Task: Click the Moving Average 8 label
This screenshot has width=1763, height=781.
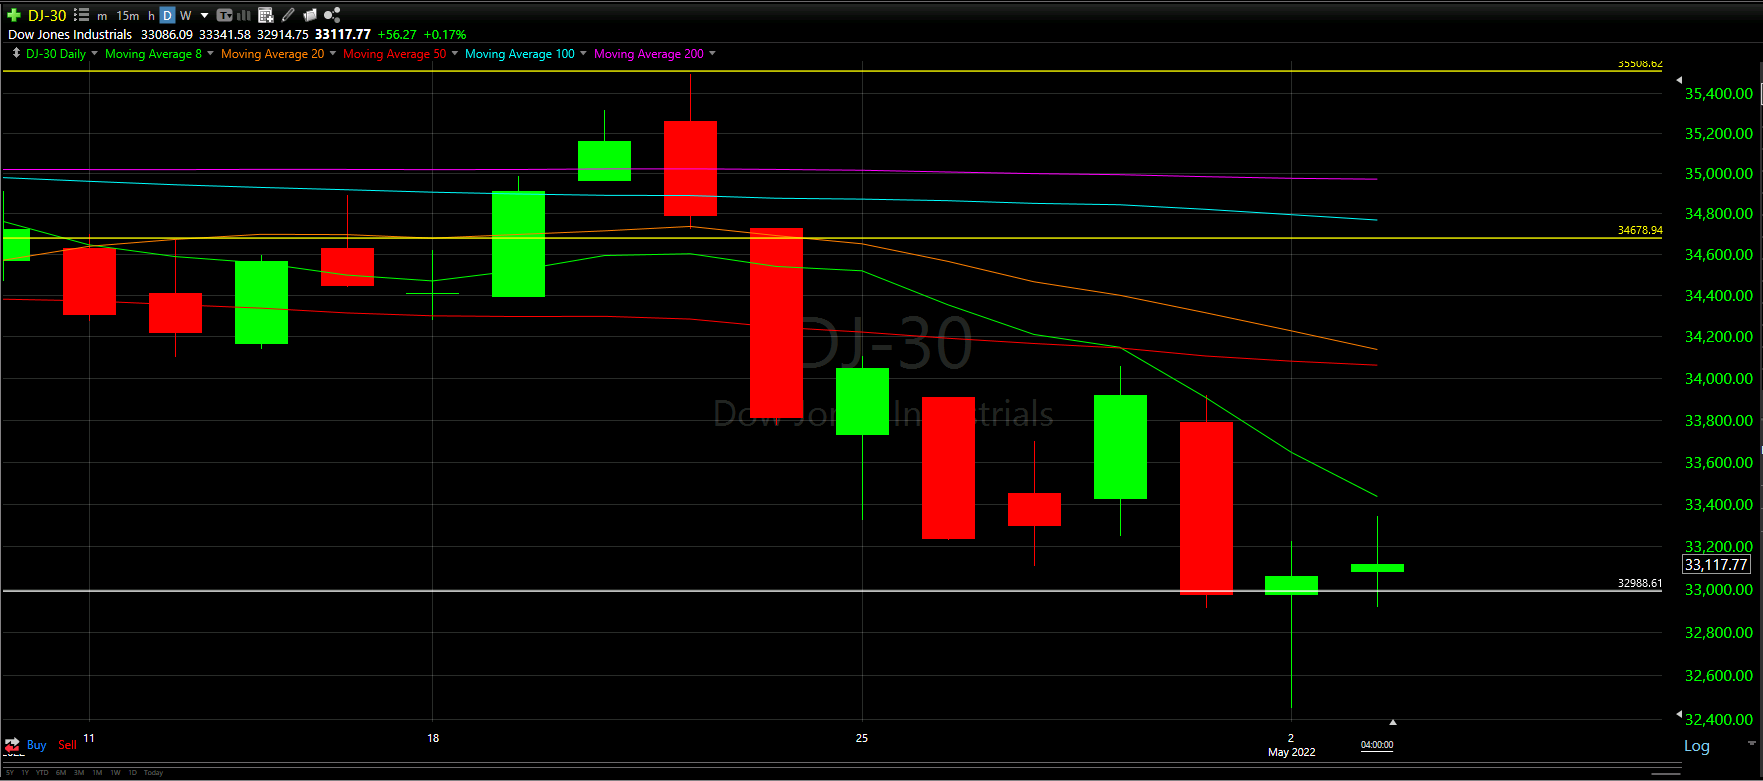Action: [153, 54]
